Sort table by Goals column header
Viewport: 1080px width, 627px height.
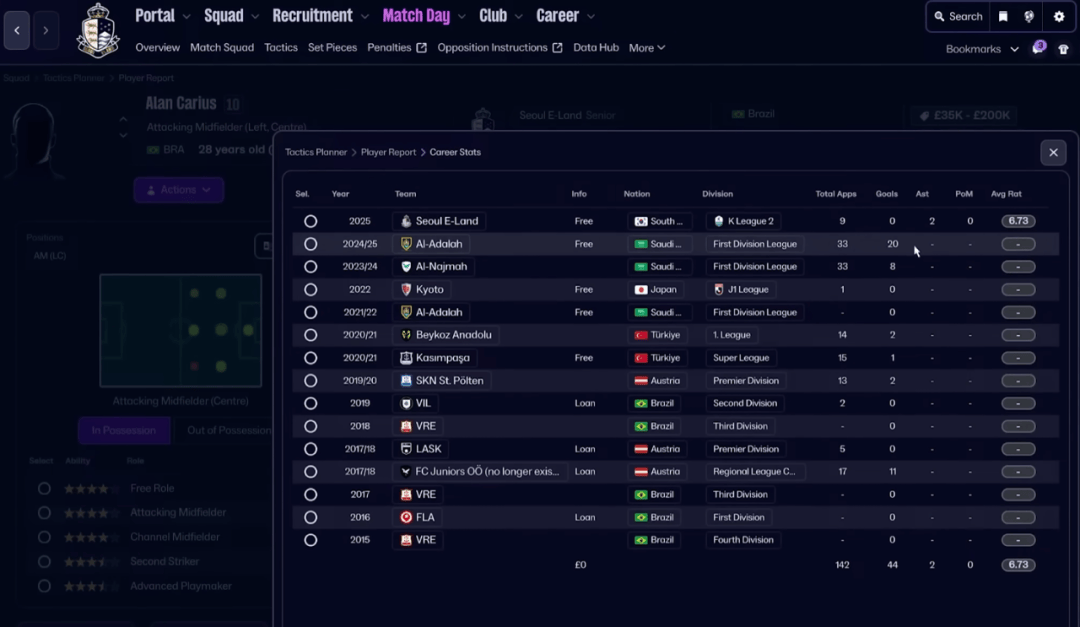pyautogui.click(x=886, y=194)
